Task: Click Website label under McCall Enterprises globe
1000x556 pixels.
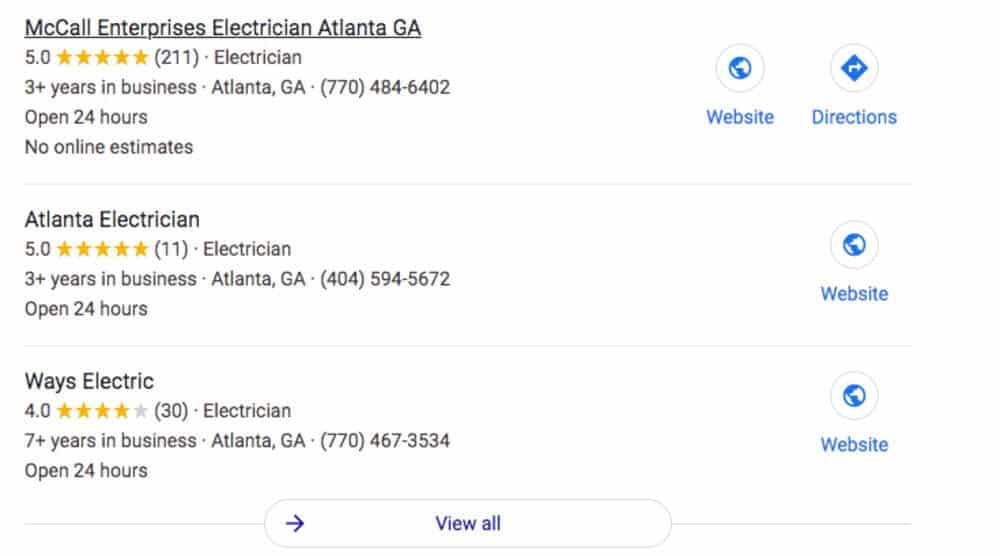Action: click(740, 117)
